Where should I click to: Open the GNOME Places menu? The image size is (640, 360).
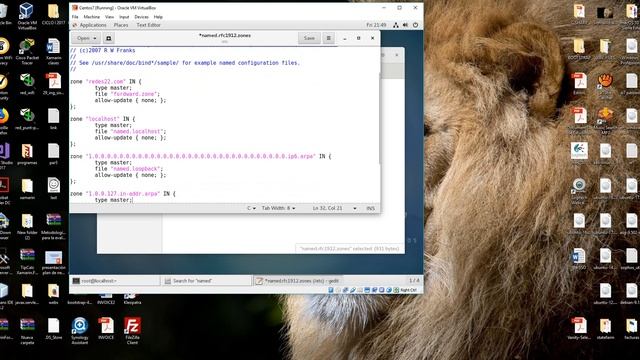[x=121, y=25]
